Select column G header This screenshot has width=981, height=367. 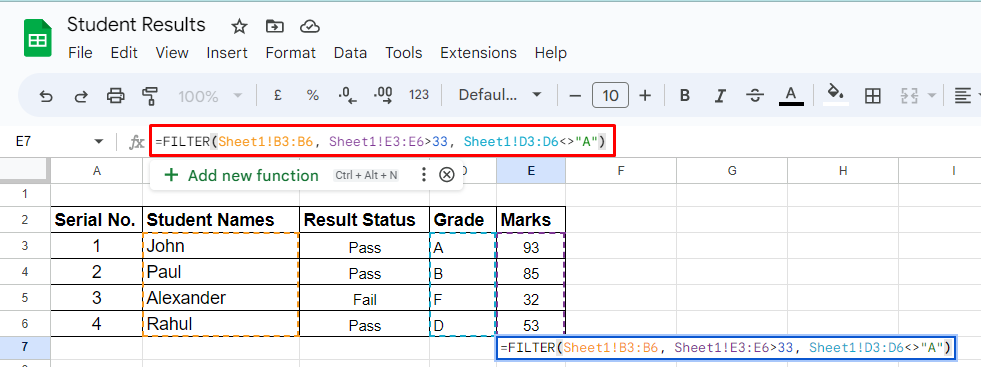pyautogui.click(x=731, y=171)
